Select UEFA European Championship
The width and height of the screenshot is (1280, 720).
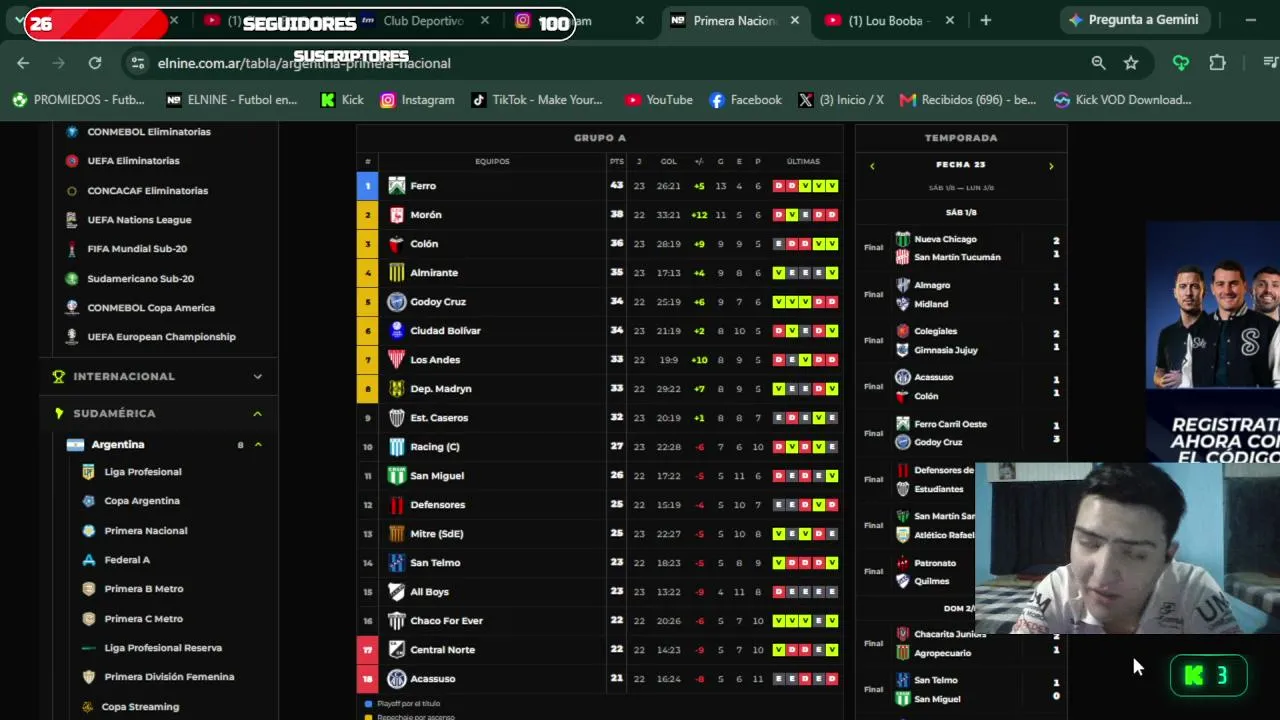pyautogui.click(x=161, y=337)
